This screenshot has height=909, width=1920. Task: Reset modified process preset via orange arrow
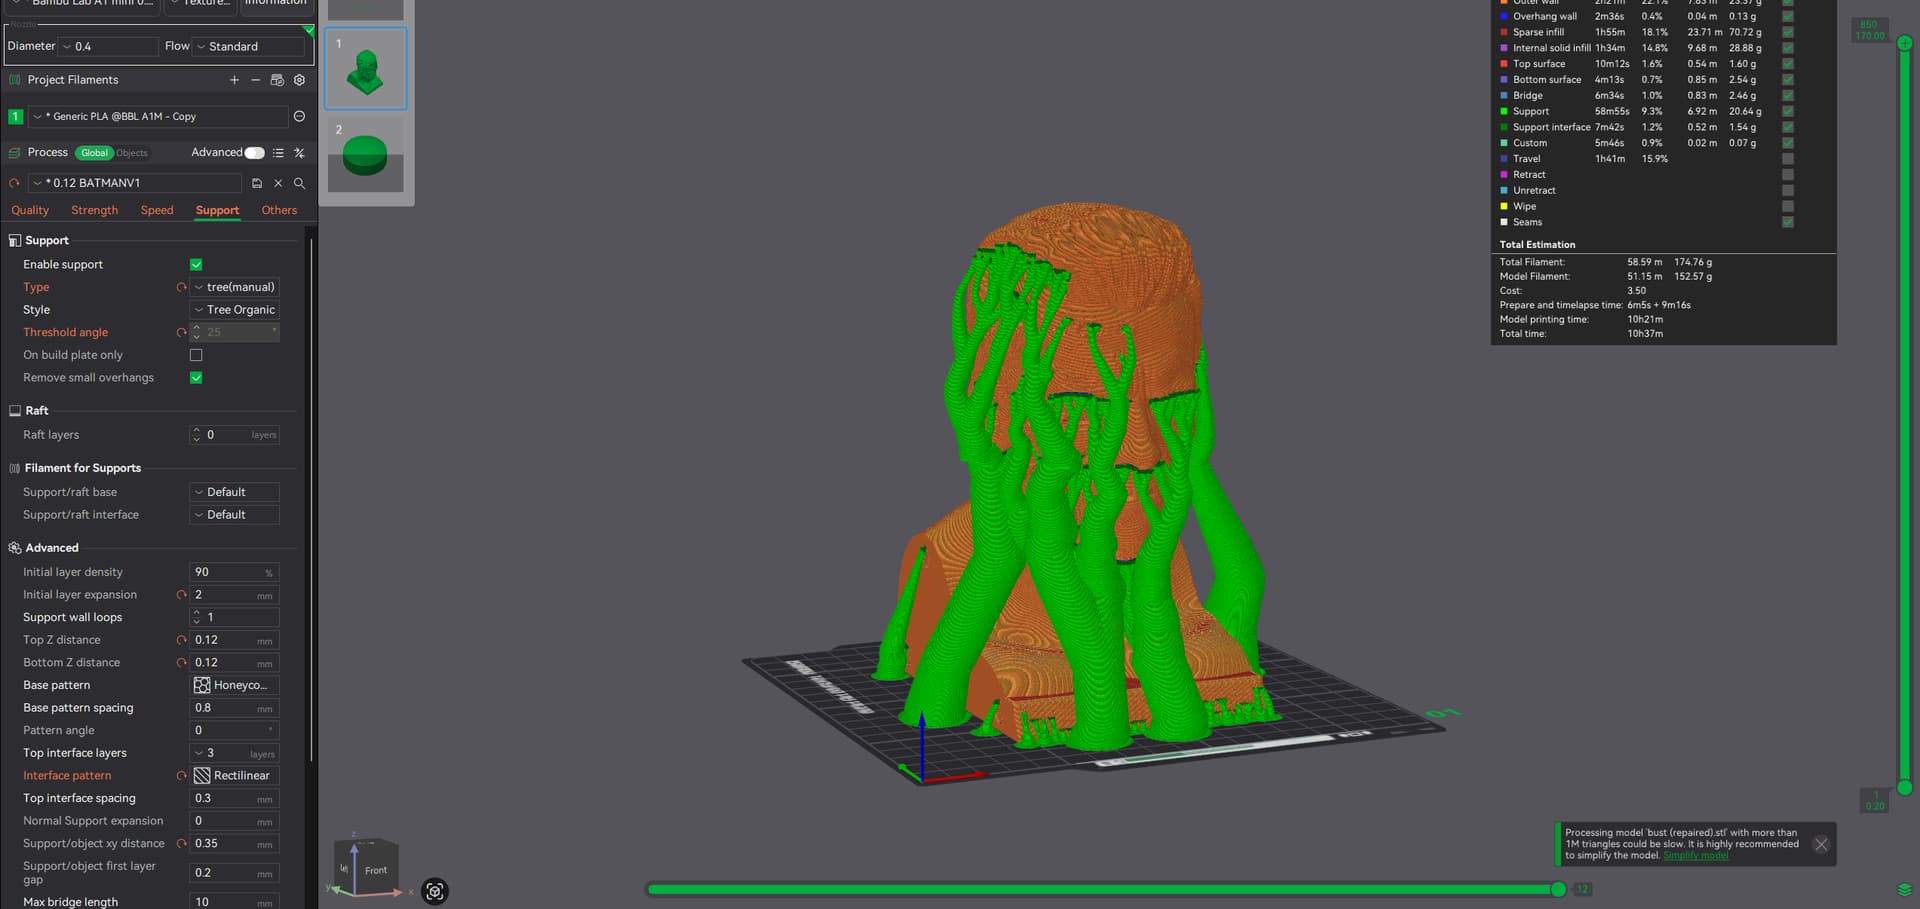14,183
